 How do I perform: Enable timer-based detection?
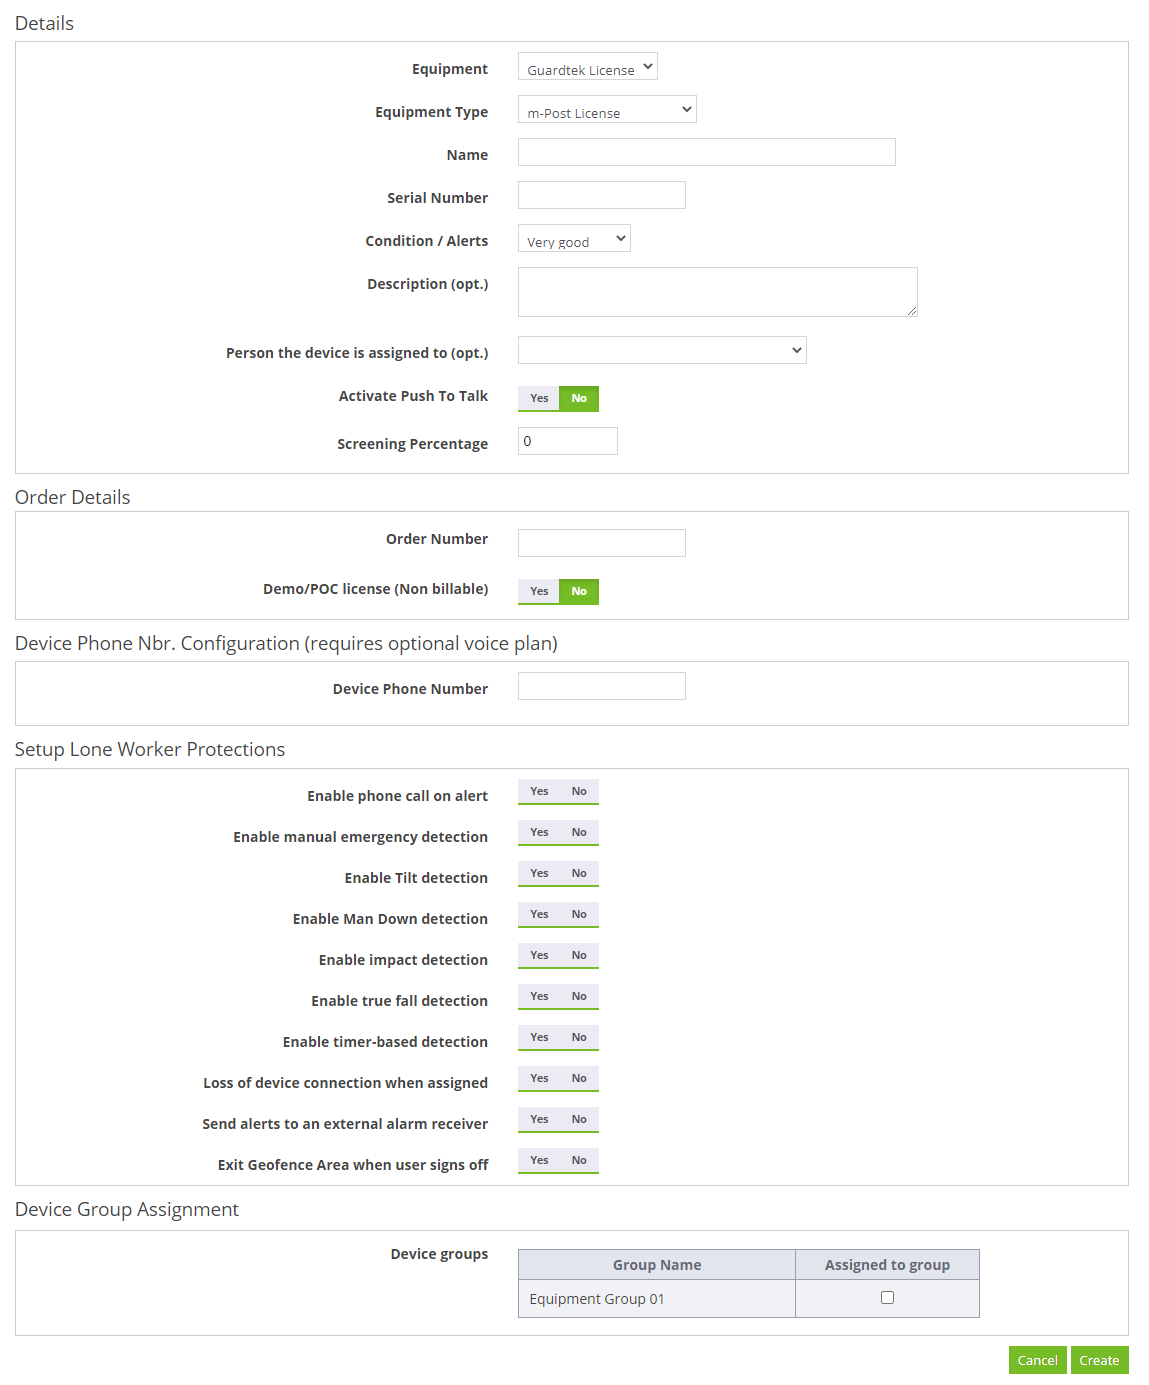click(539, 1037)
